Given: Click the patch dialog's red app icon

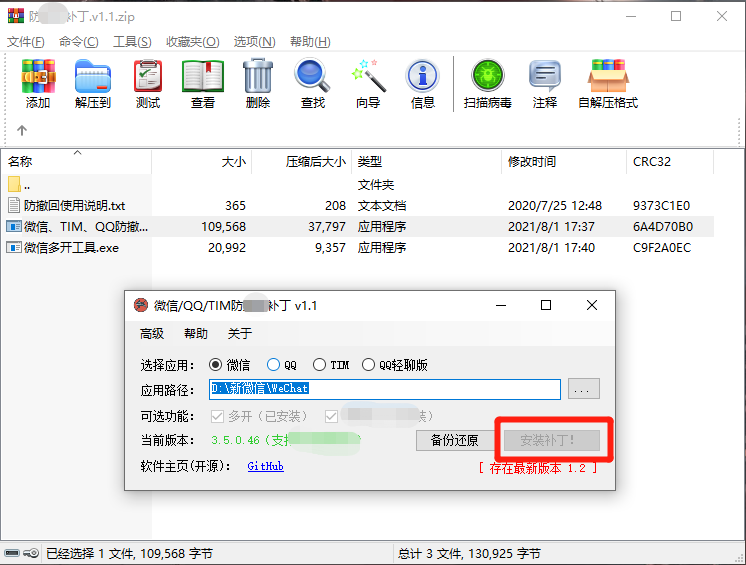Looking at the screenshot, I should click(x=141, y=305).
